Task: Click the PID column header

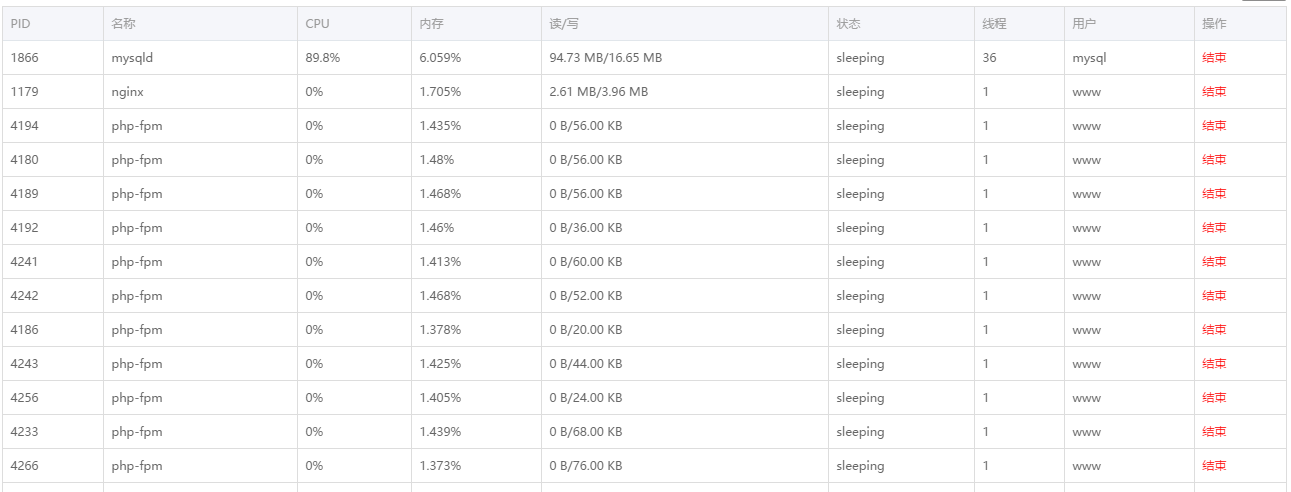Action: point(21,24)
